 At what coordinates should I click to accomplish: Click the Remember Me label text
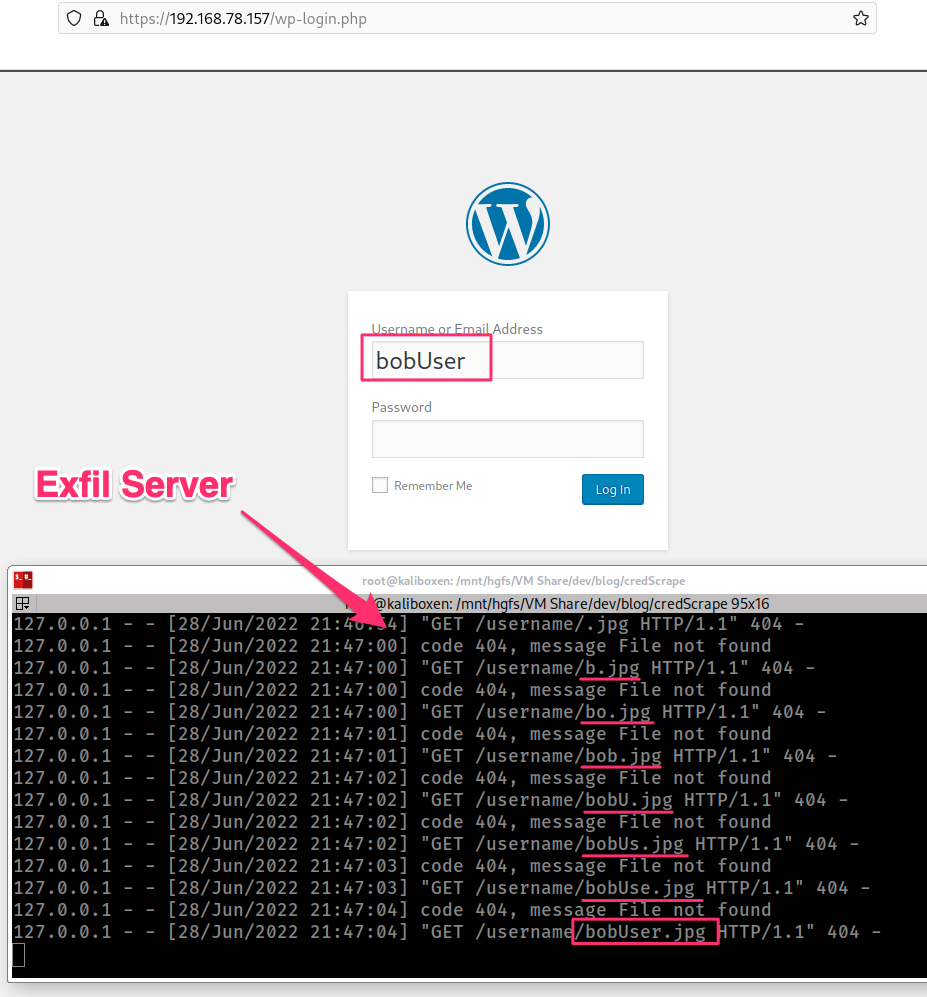point(433,486)
